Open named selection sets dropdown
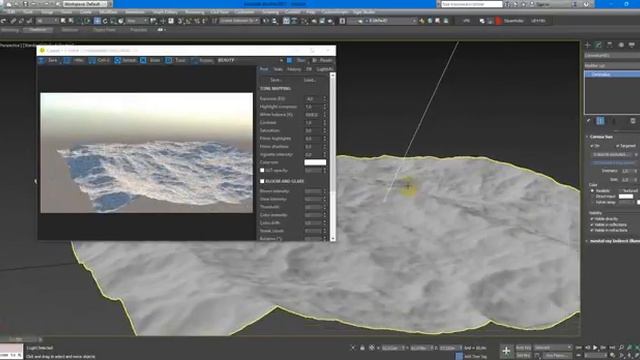640x360 pixels. [239, 21]
